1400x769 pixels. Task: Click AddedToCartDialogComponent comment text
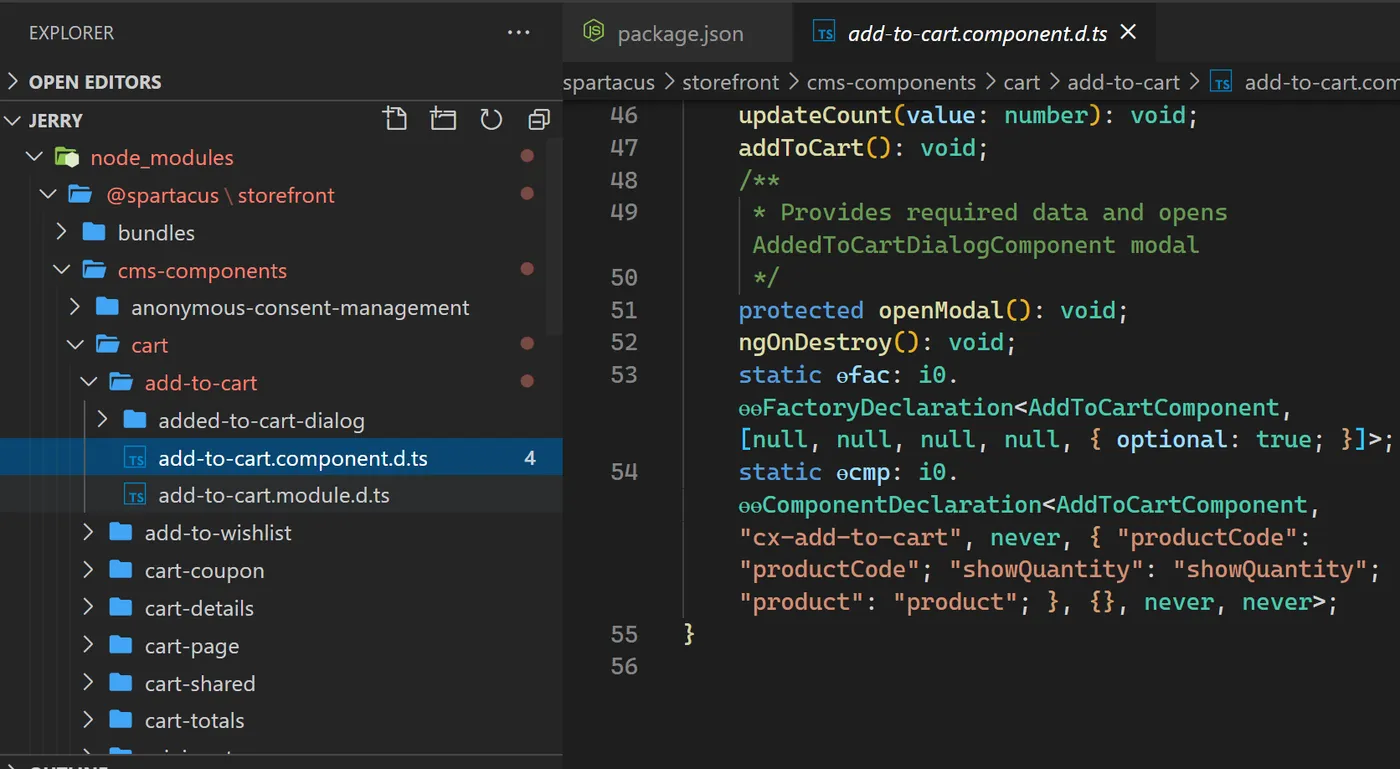(934, 245)
